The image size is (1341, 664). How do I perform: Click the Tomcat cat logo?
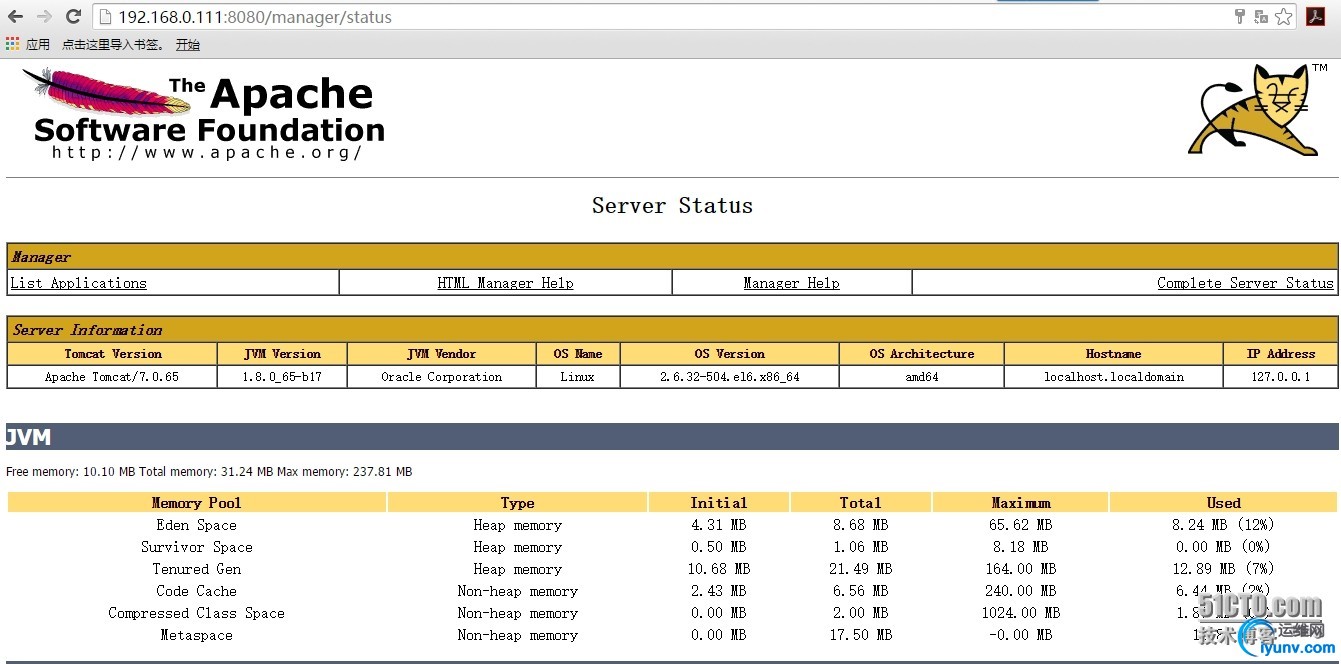tap(1255, 112)
